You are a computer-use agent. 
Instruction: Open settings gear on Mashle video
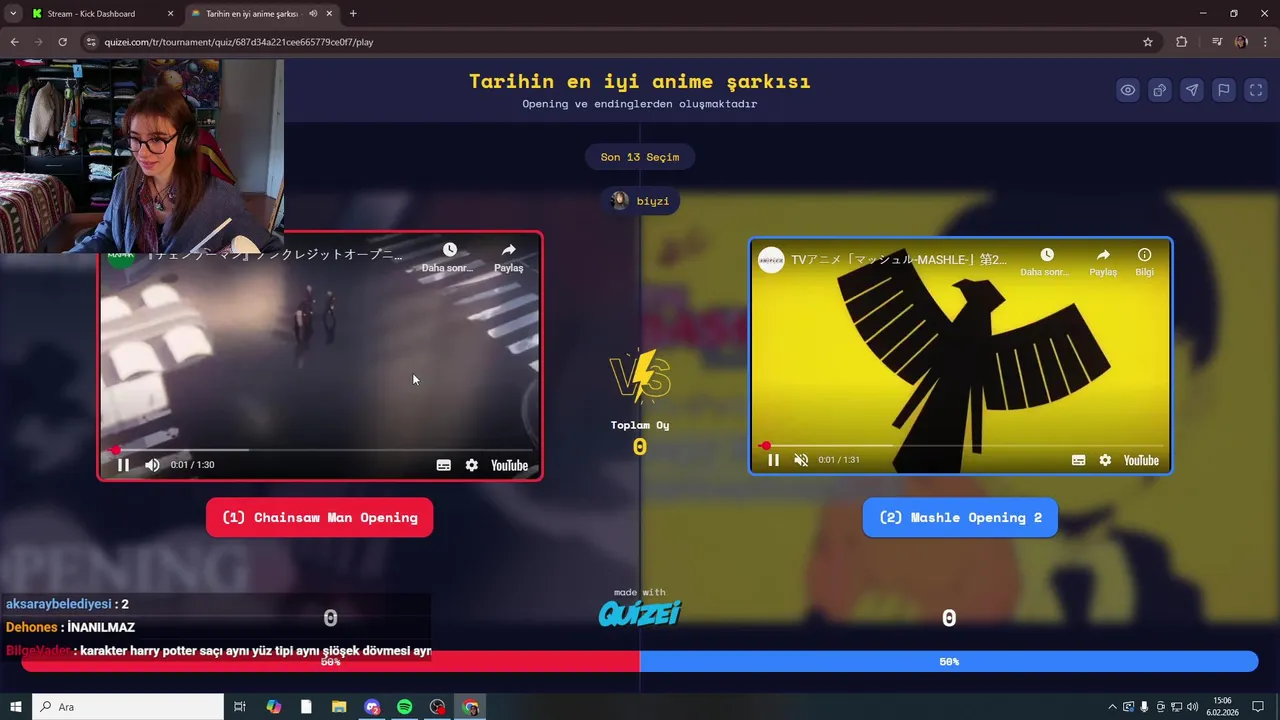[1105, 460]
